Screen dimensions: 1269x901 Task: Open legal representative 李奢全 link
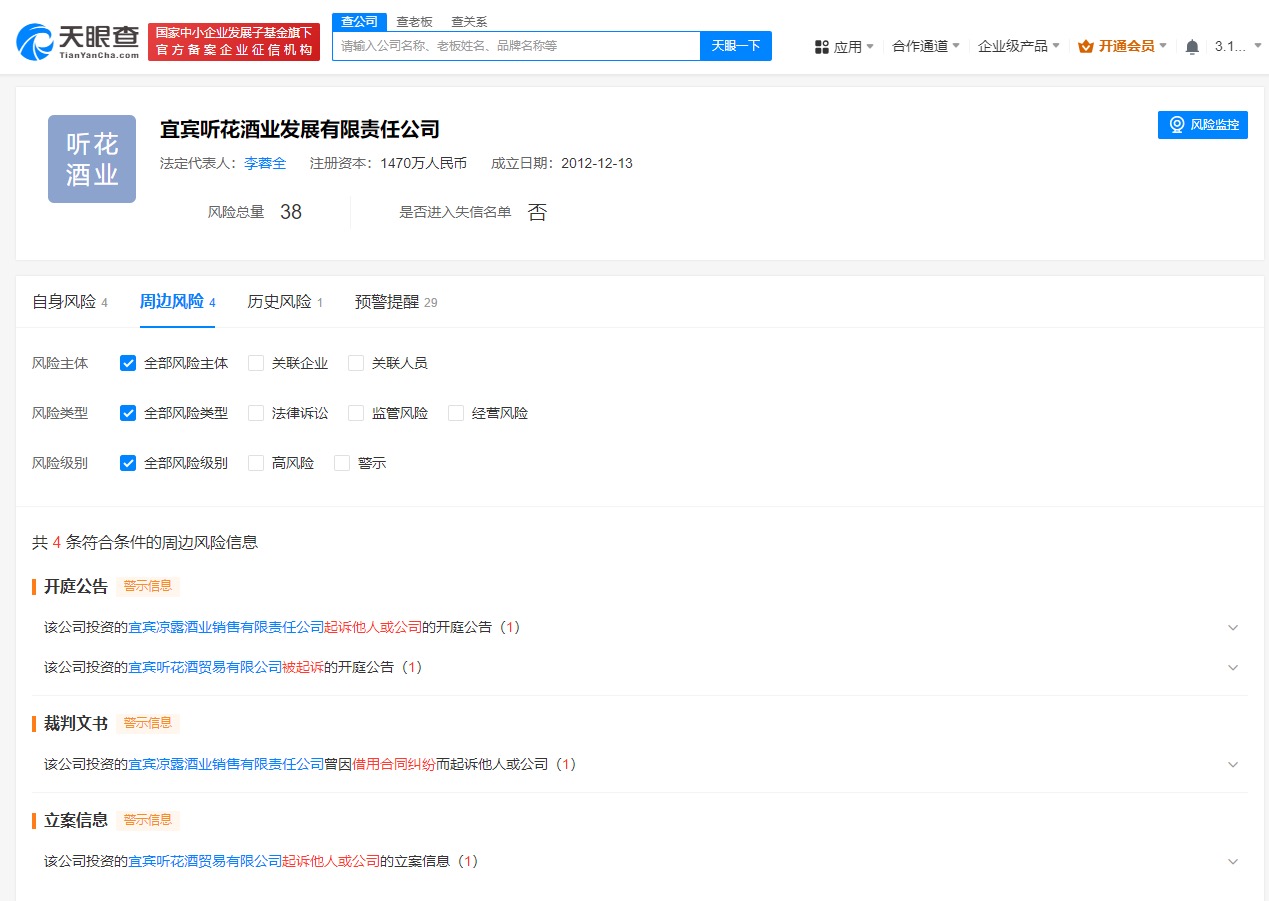coord(265,163)
